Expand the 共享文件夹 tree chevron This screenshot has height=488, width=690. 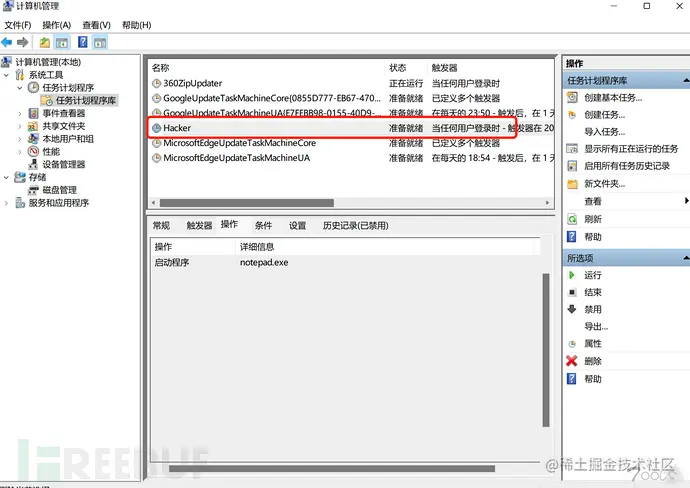tap(20, 126)
